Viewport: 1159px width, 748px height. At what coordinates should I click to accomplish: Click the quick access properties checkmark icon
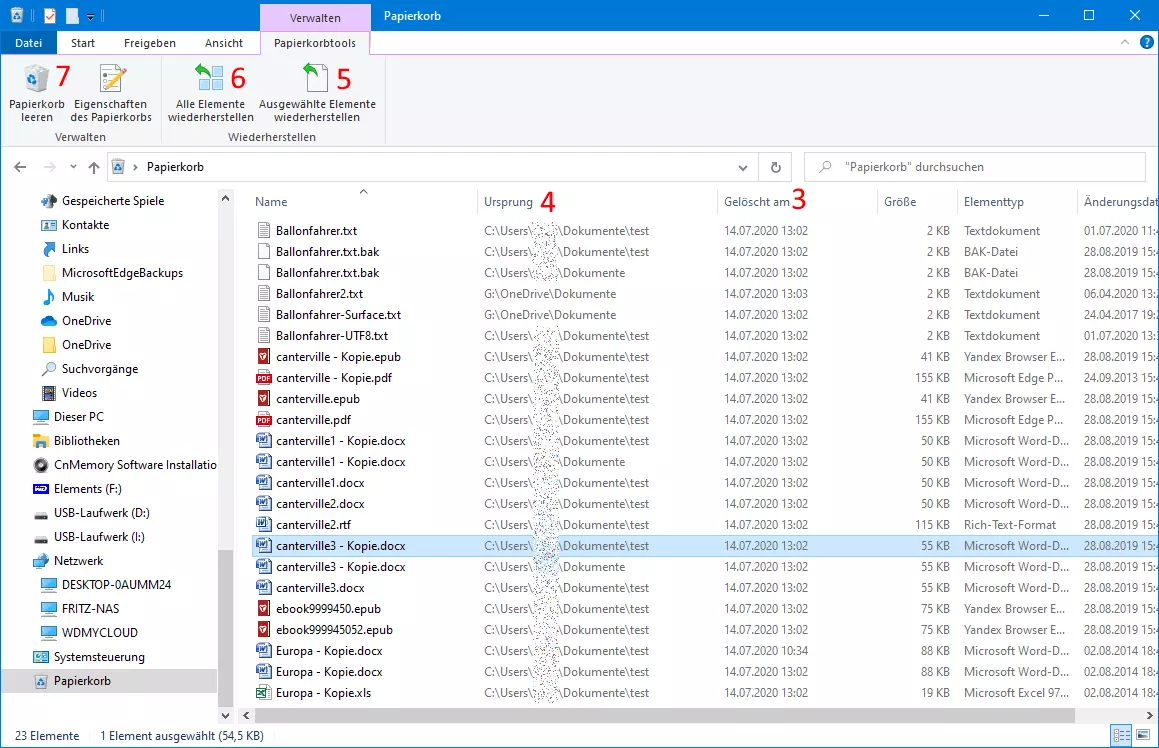point(50,16)
